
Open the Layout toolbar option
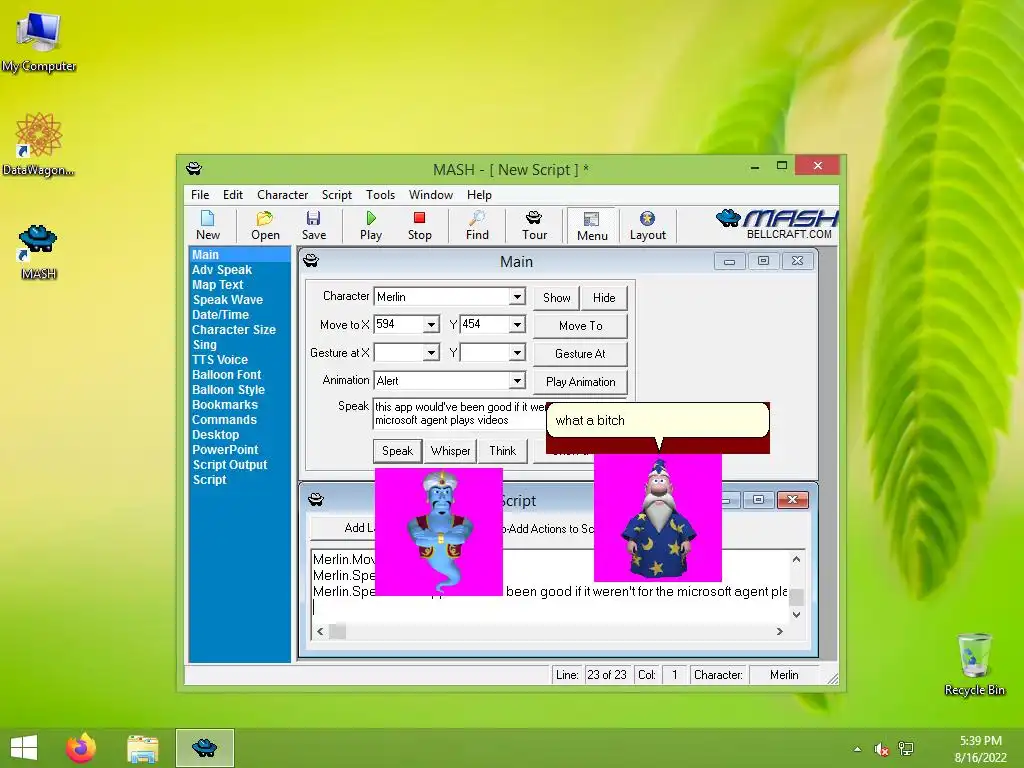click(647, 225)
